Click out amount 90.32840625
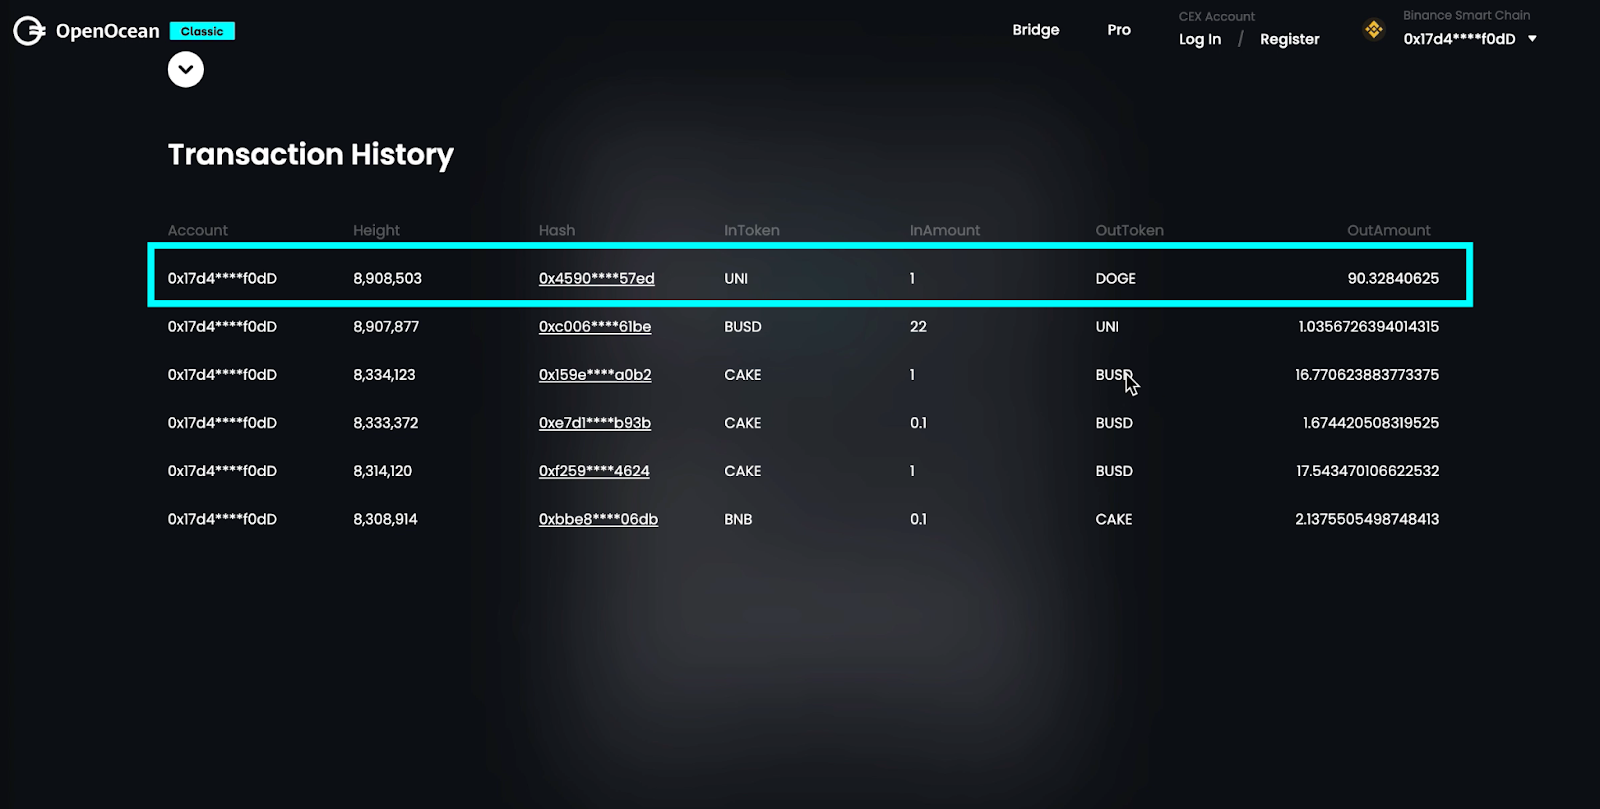Image resolution: width=1600 pixels, height=809 pixels. (1393, 278)
